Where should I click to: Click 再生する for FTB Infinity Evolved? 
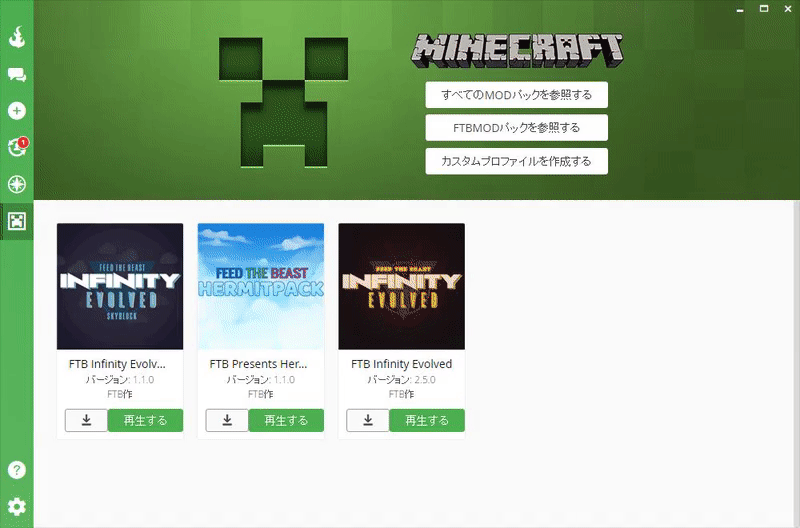coord(427,420)
